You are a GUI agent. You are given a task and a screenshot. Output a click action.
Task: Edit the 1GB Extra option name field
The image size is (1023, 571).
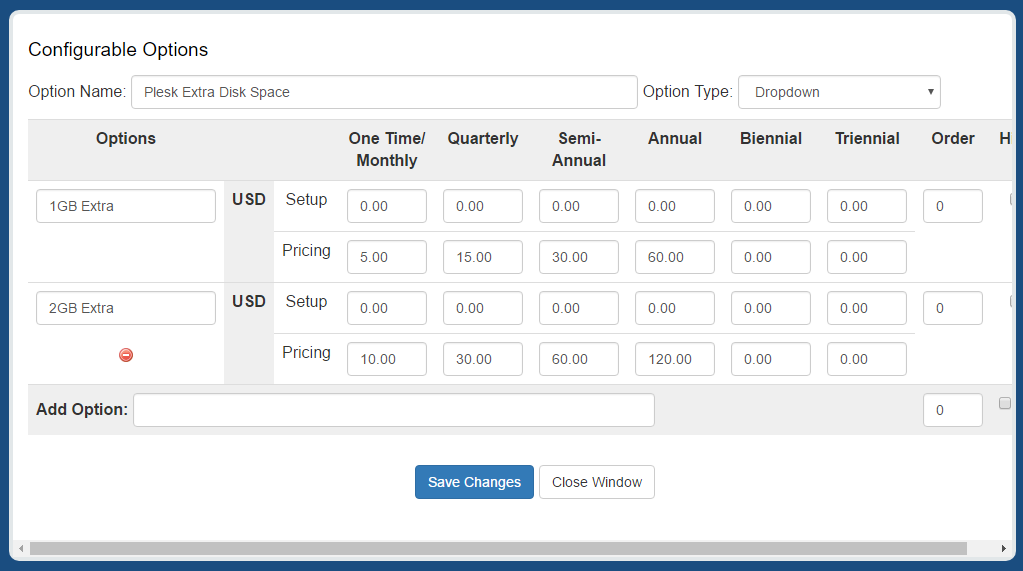click(126, 206)
